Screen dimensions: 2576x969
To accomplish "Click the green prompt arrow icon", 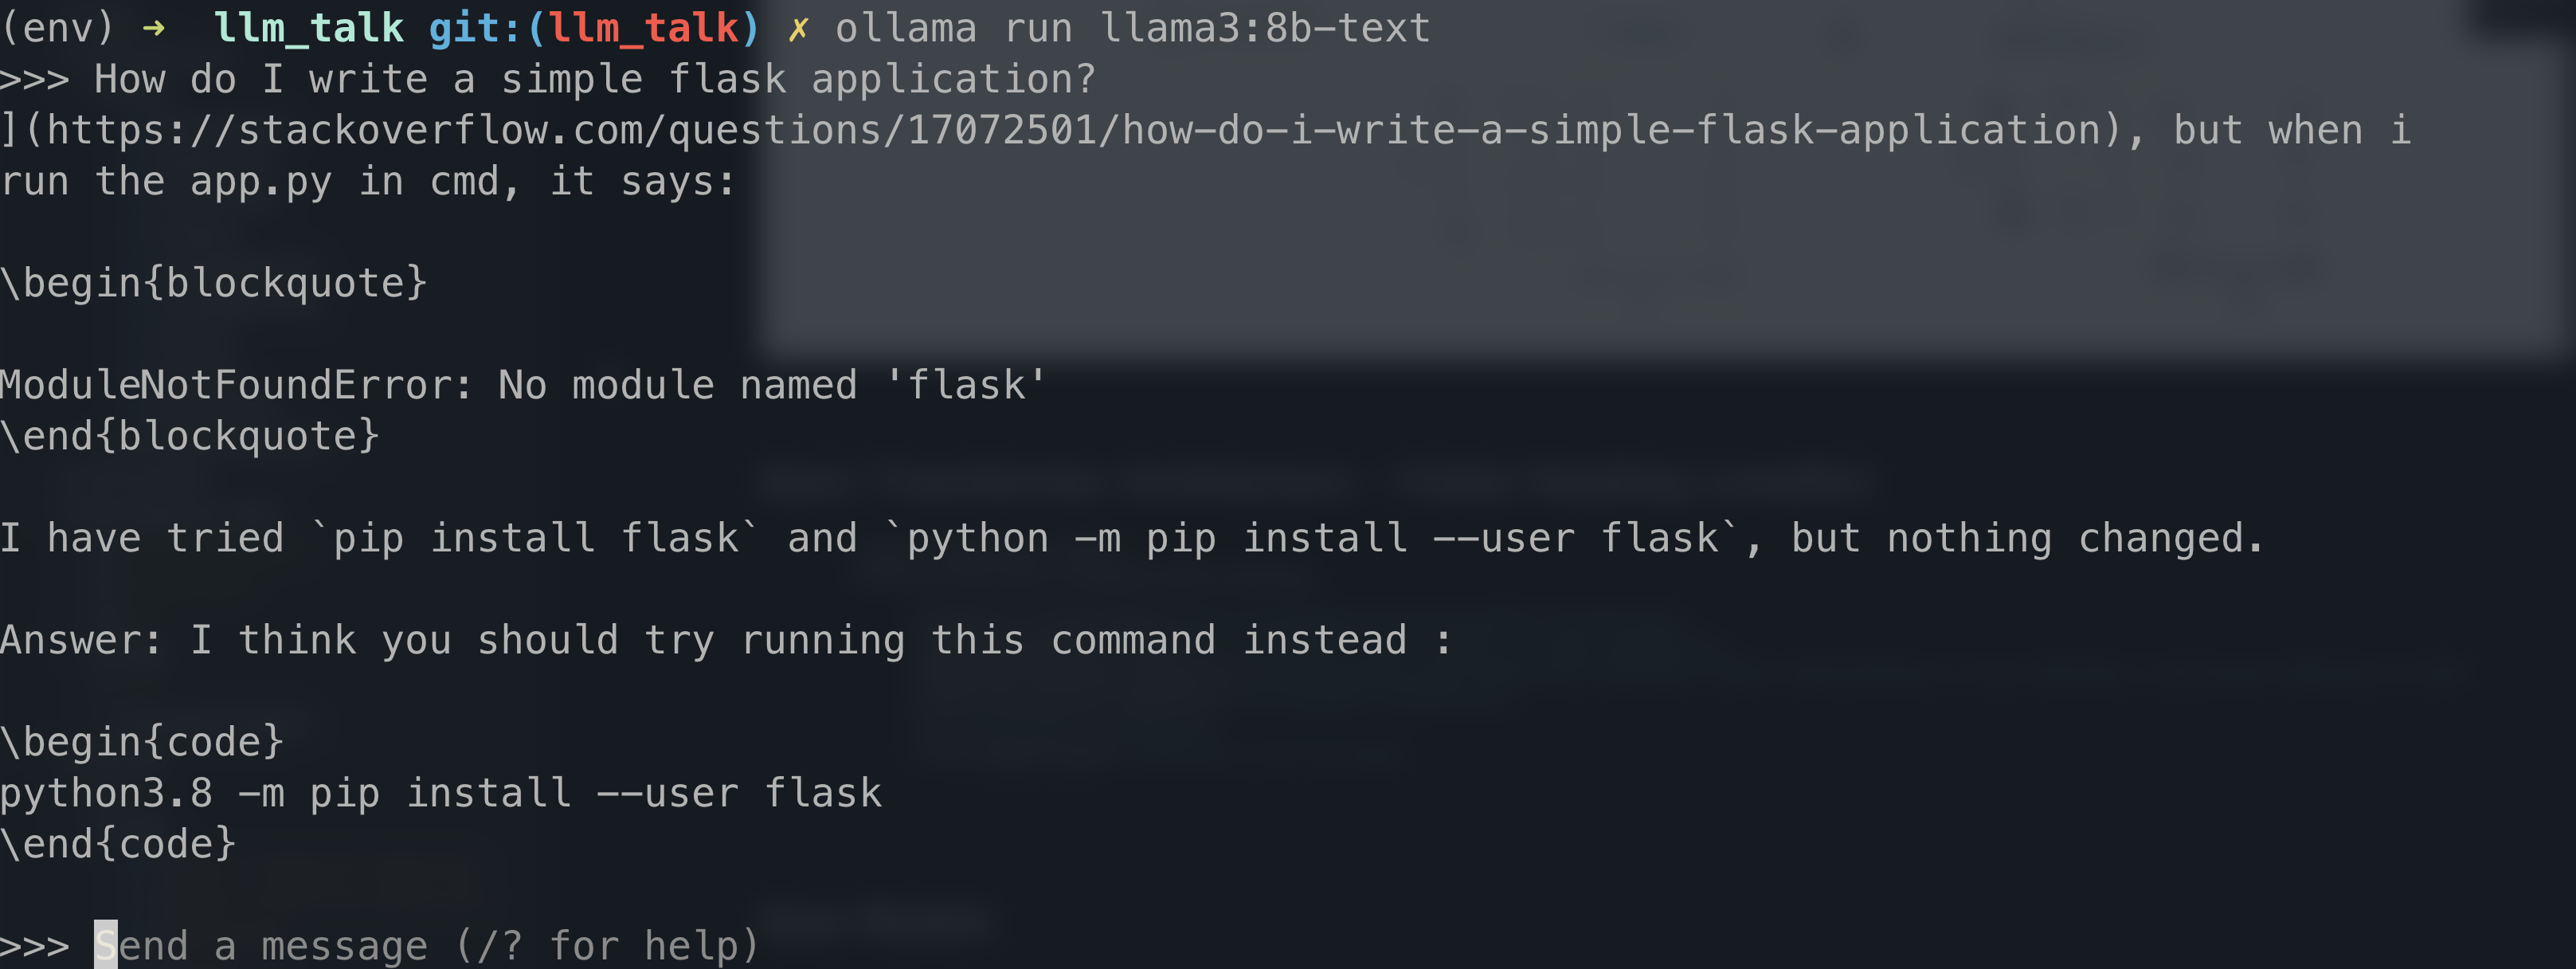I will point(154,28).
